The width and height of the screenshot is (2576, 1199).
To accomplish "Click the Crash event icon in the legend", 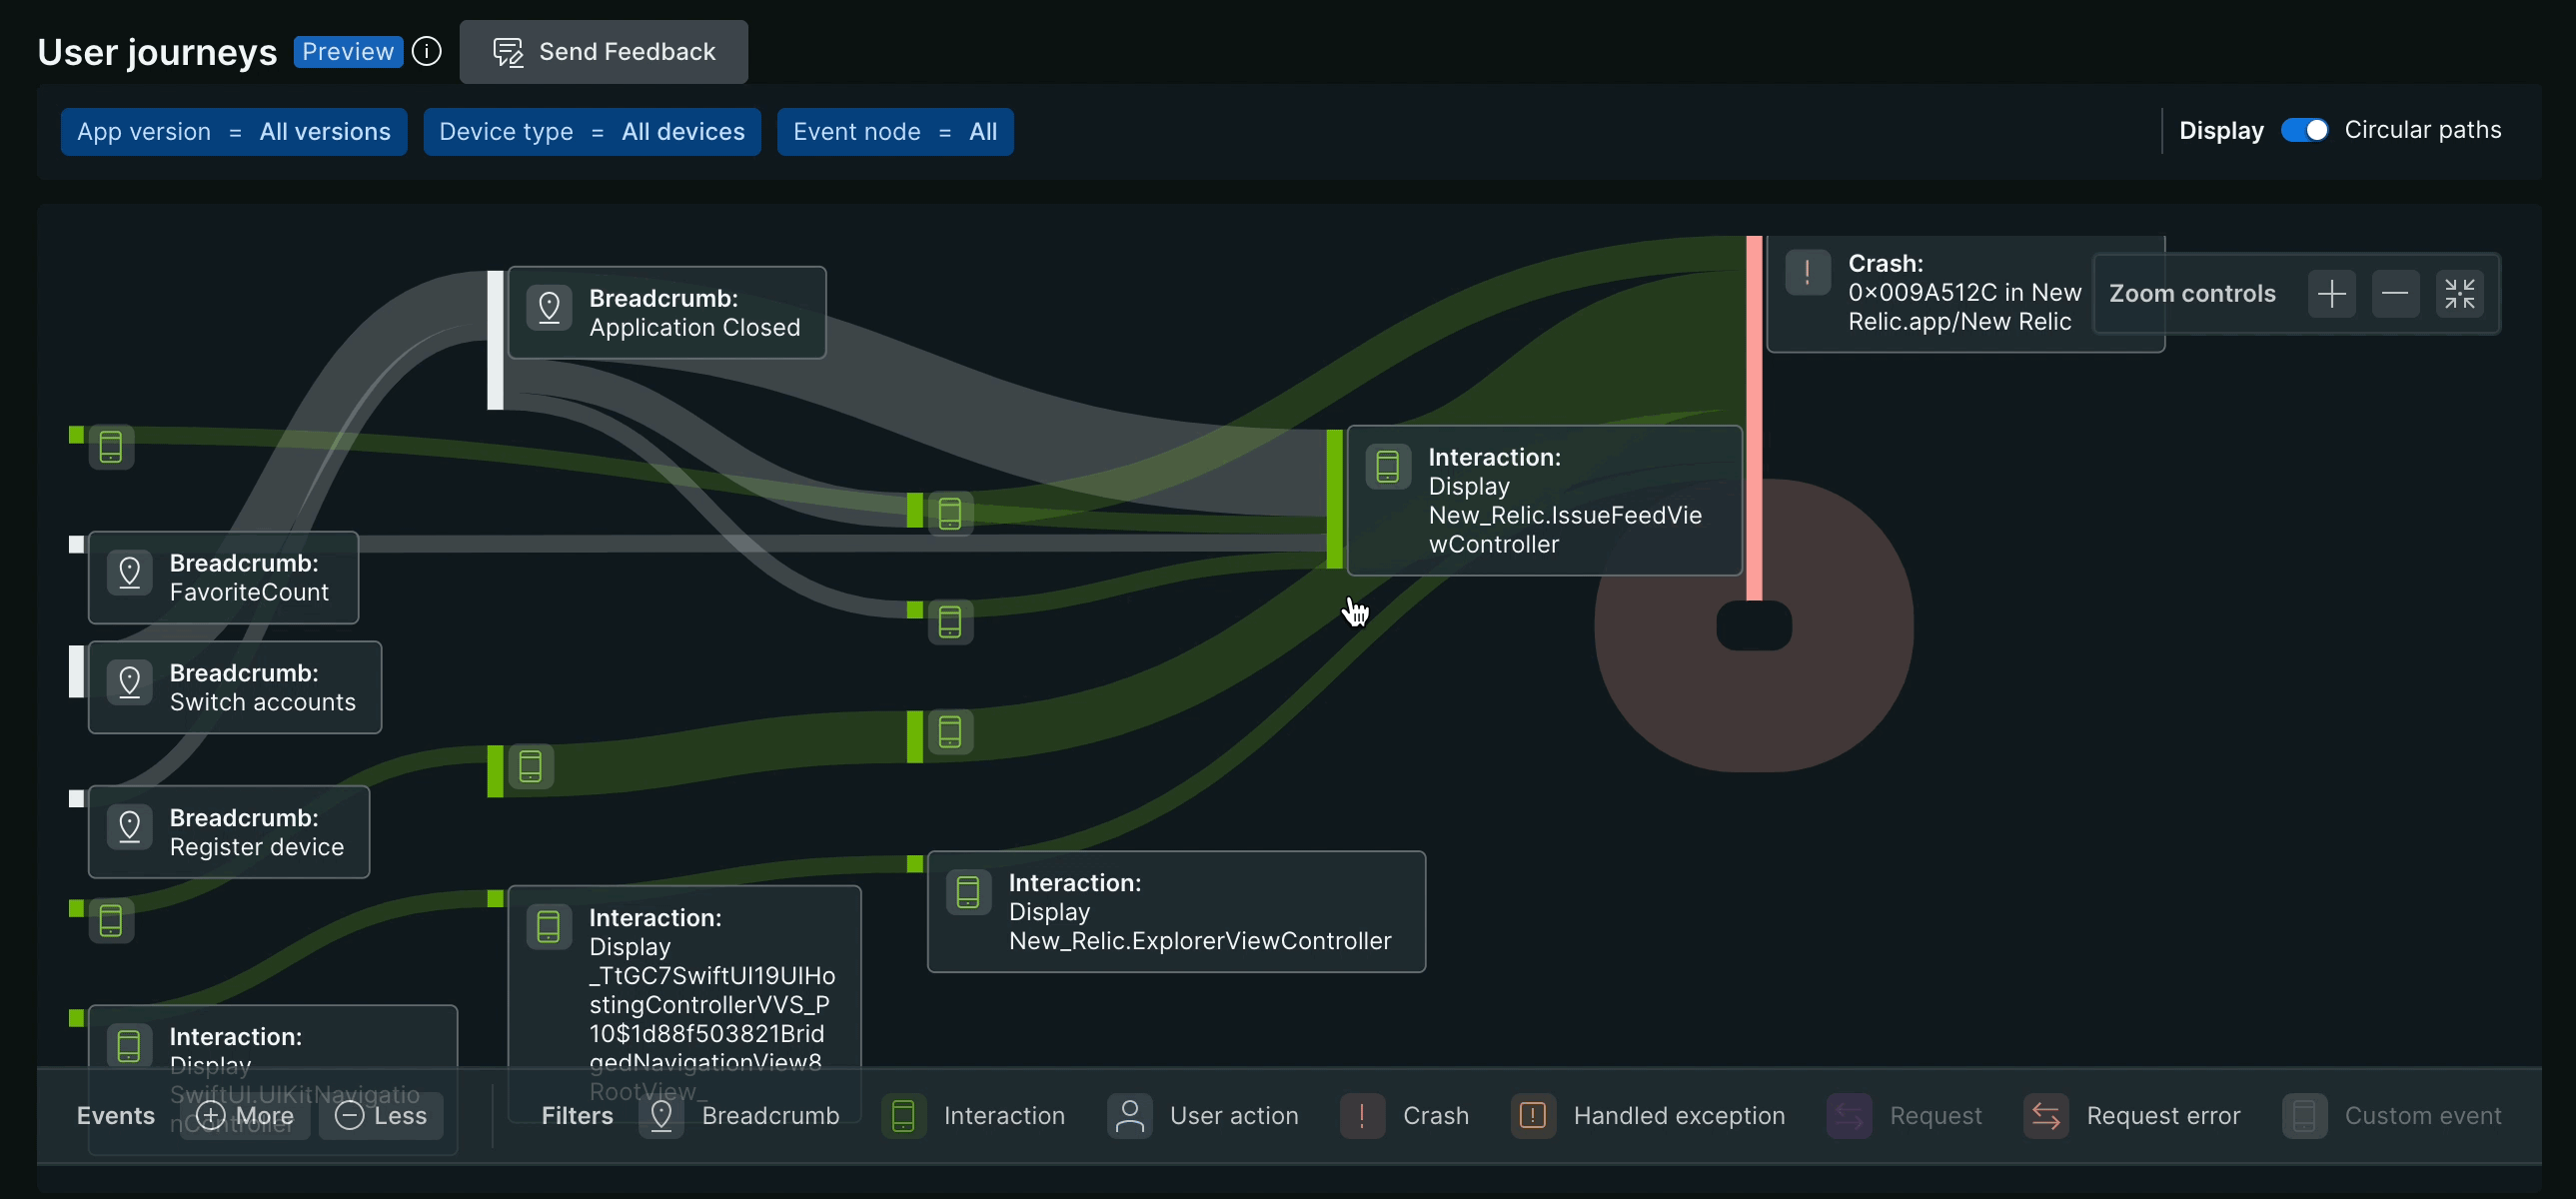I will pyautogui.click(x=1361, y=1115).
